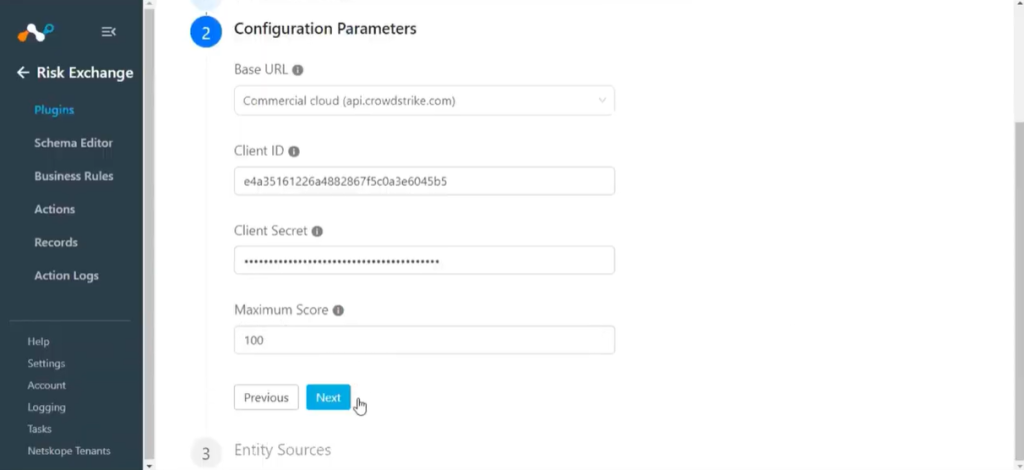
Task: Open Schema Editor in the sidebar
Action: (x=73, y=143)
